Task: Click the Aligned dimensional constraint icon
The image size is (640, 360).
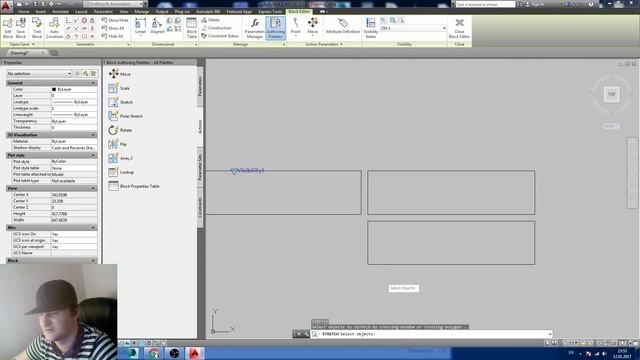Action: tap(157, 26)
